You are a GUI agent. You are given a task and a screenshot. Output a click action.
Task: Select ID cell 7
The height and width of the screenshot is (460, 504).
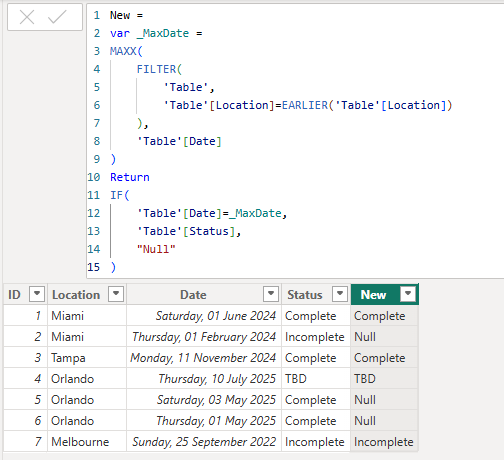26,442
